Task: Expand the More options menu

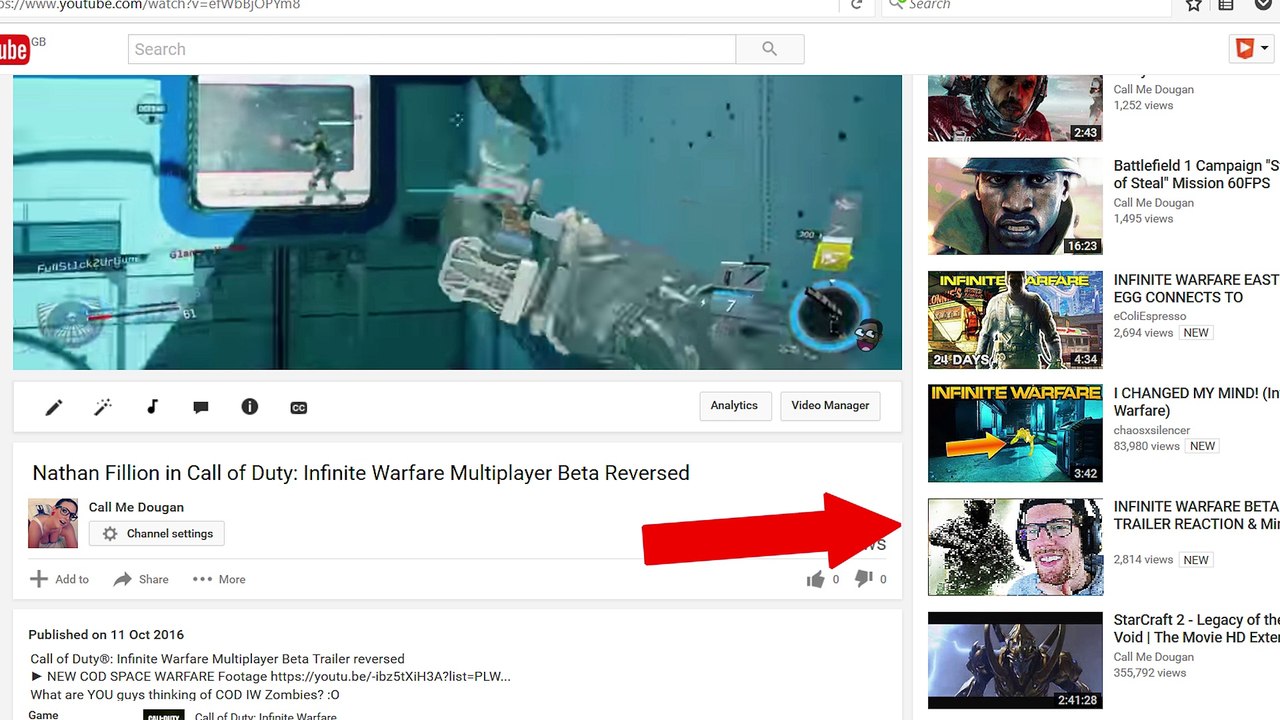Action: 219,579
